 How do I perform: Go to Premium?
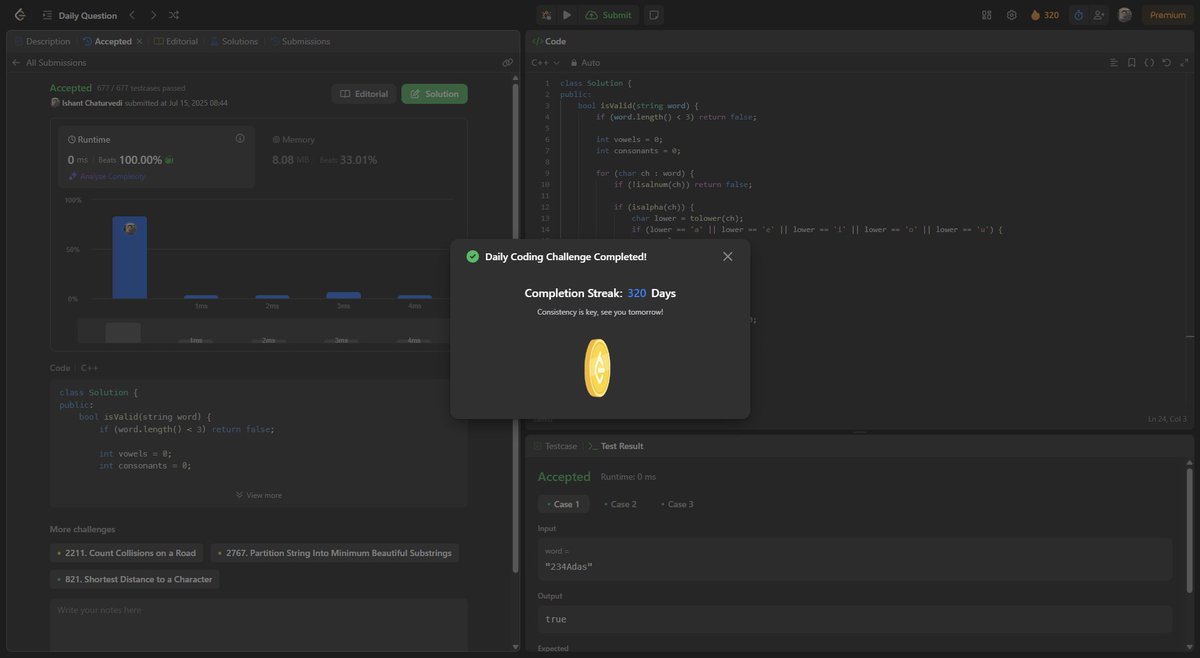(1167, 15)
